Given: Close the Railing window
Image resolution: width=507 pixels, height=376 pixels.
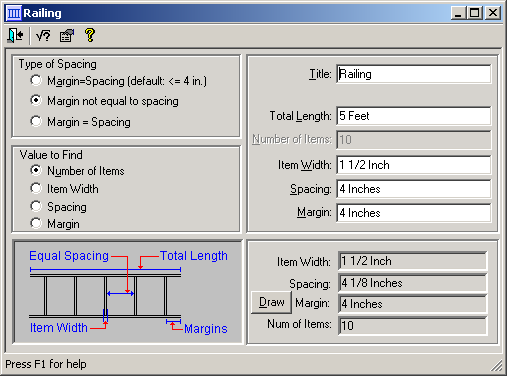Looking at the screenshot, I should pos(493,13).
